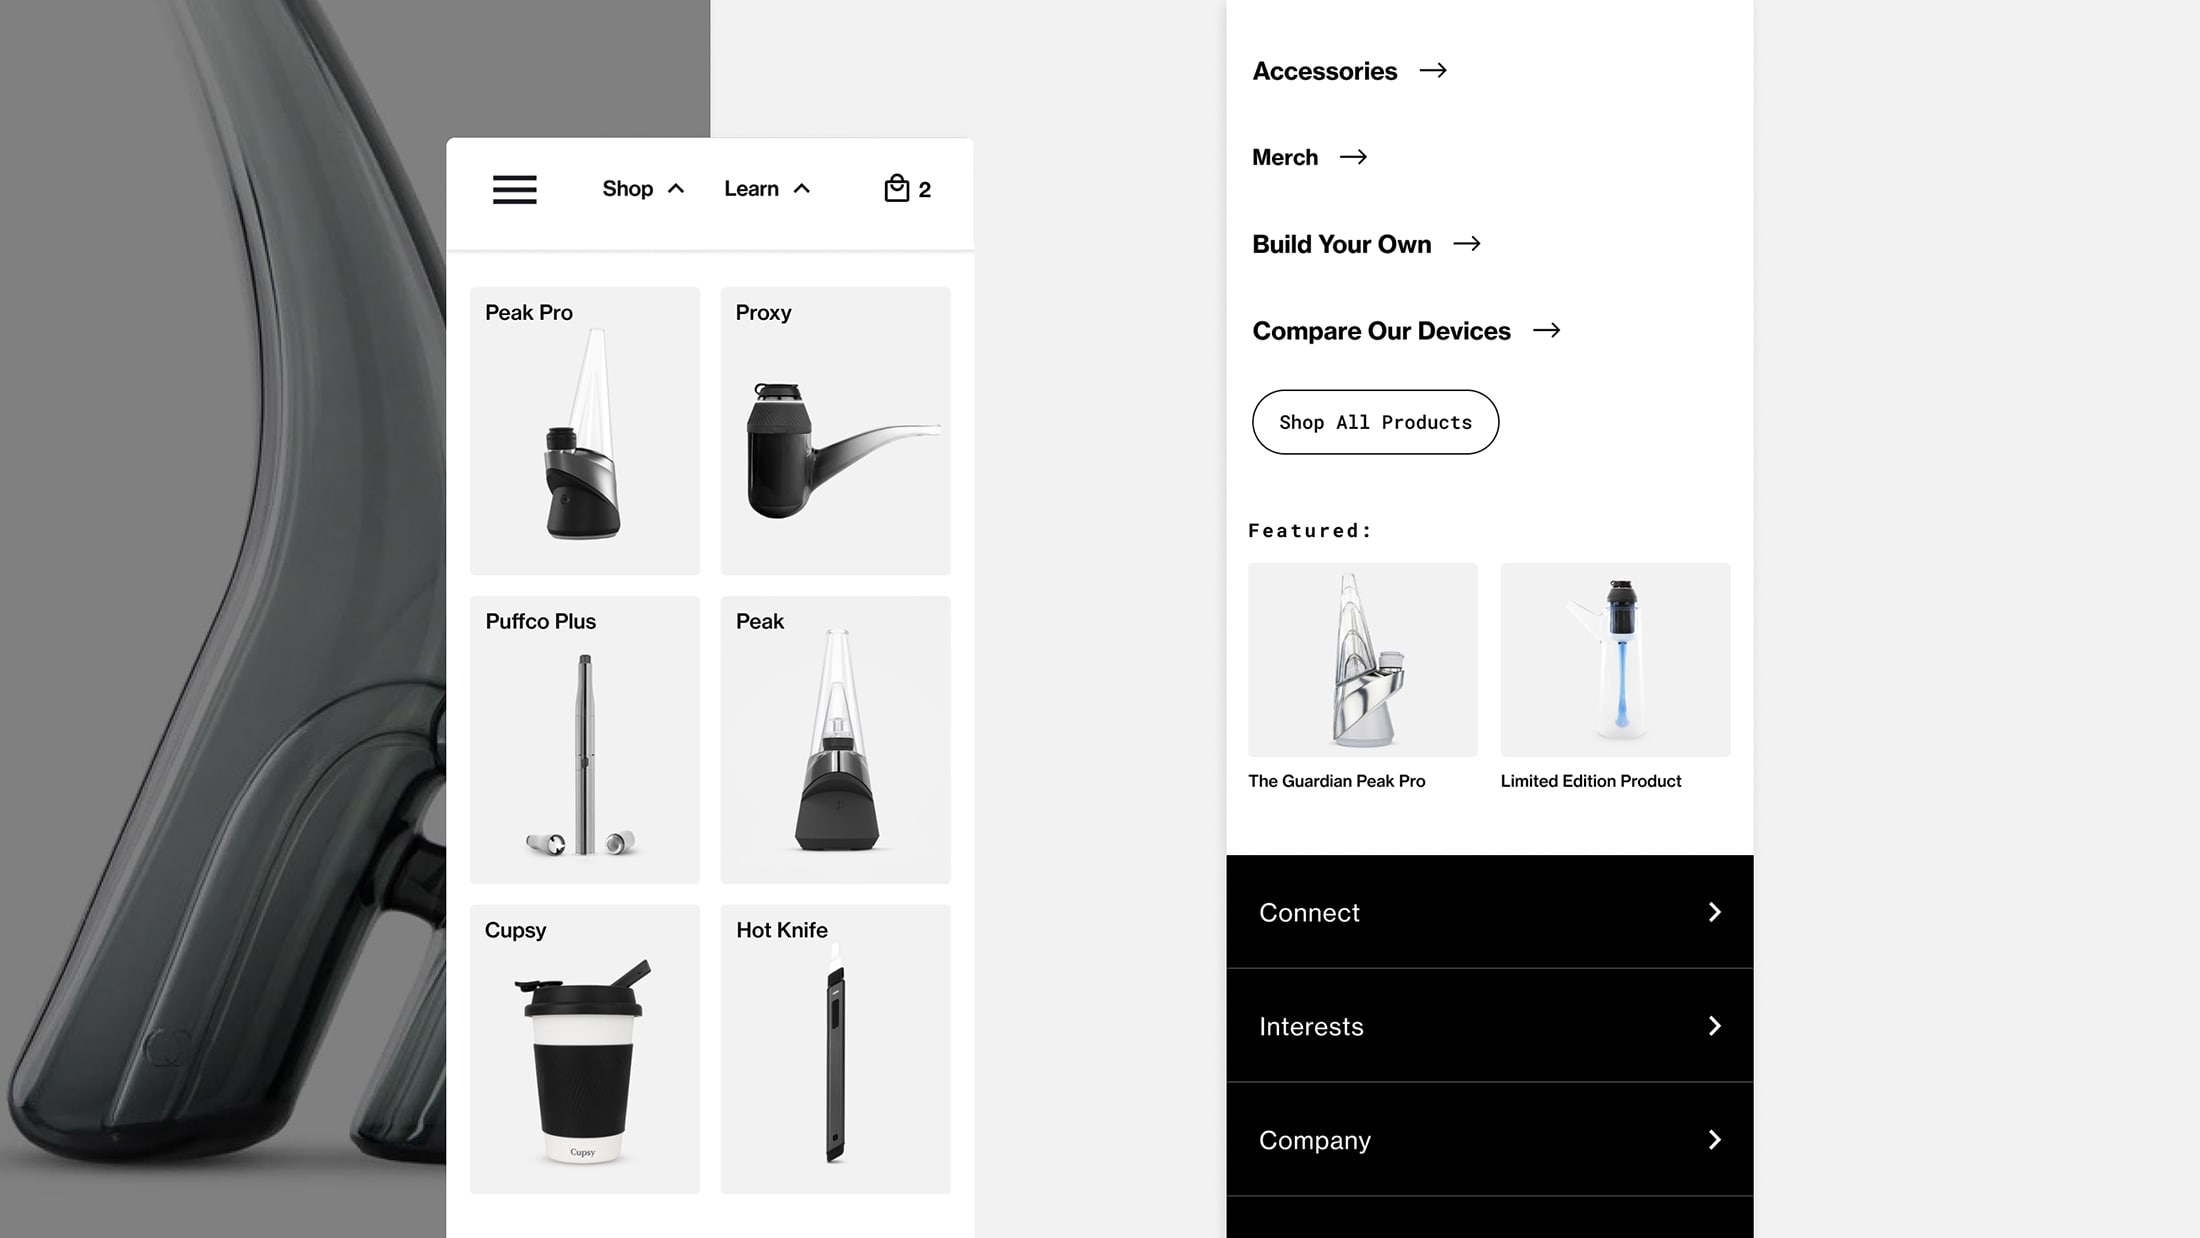The height and width of the screenshot is (1238, 2200).
Task: Click the arrow next to Accessories
Action: click(1433, 70)
